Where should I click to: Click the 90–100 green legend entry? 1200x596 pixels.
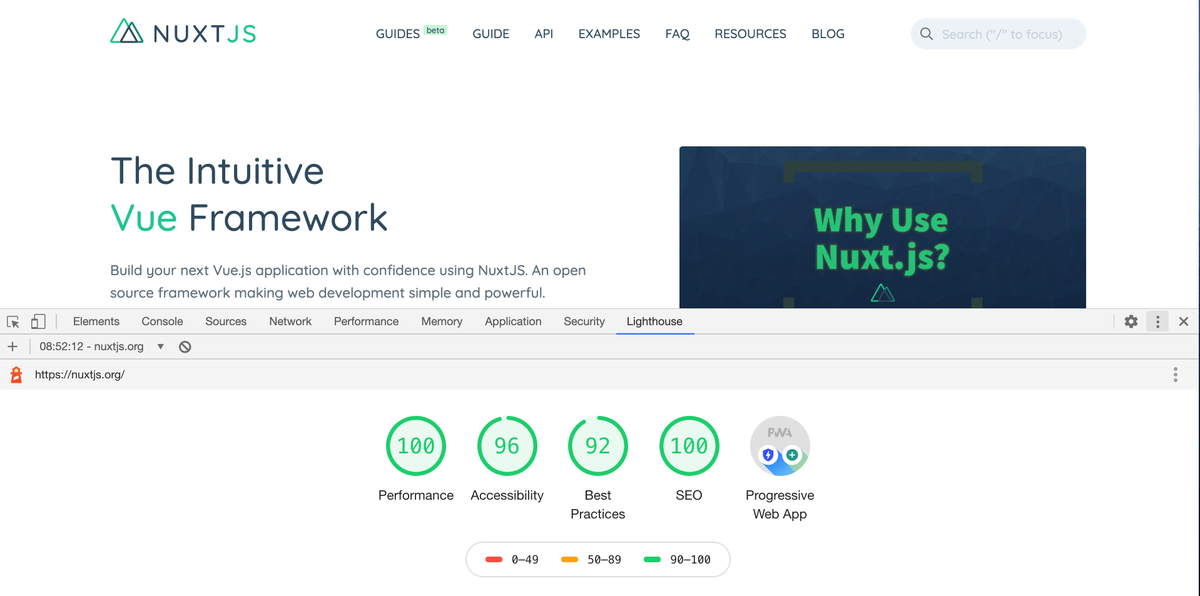tap(677, 559)
